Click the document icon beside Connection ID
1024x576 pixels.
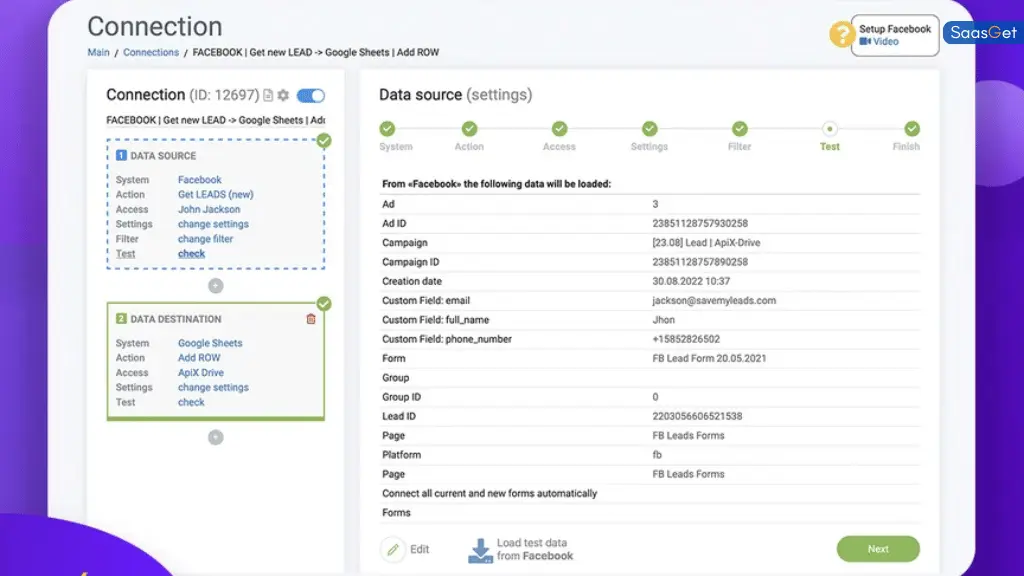(267, 96)
